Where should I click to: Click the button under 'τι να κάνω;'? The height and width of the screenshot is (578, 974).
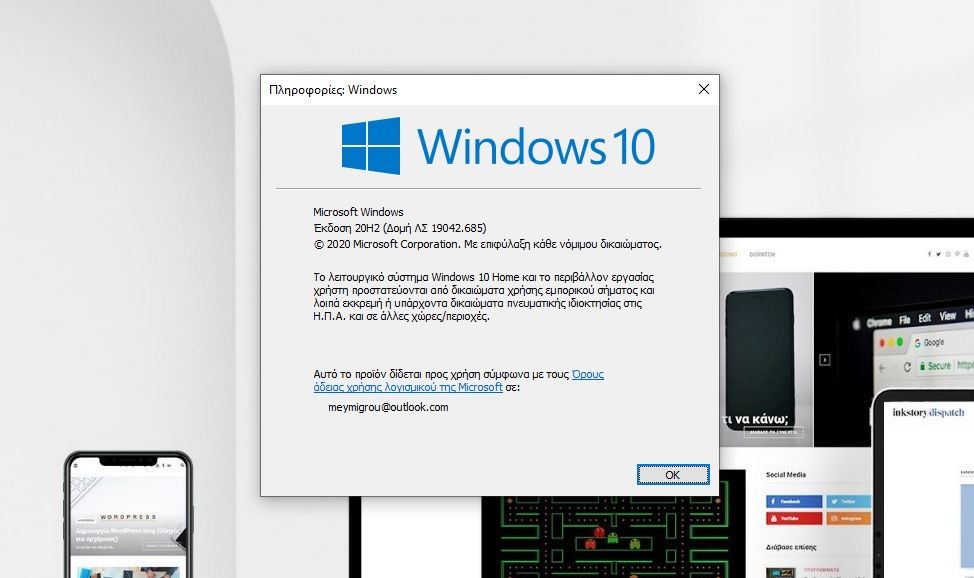pyautogui.click(x=773, y=432)
